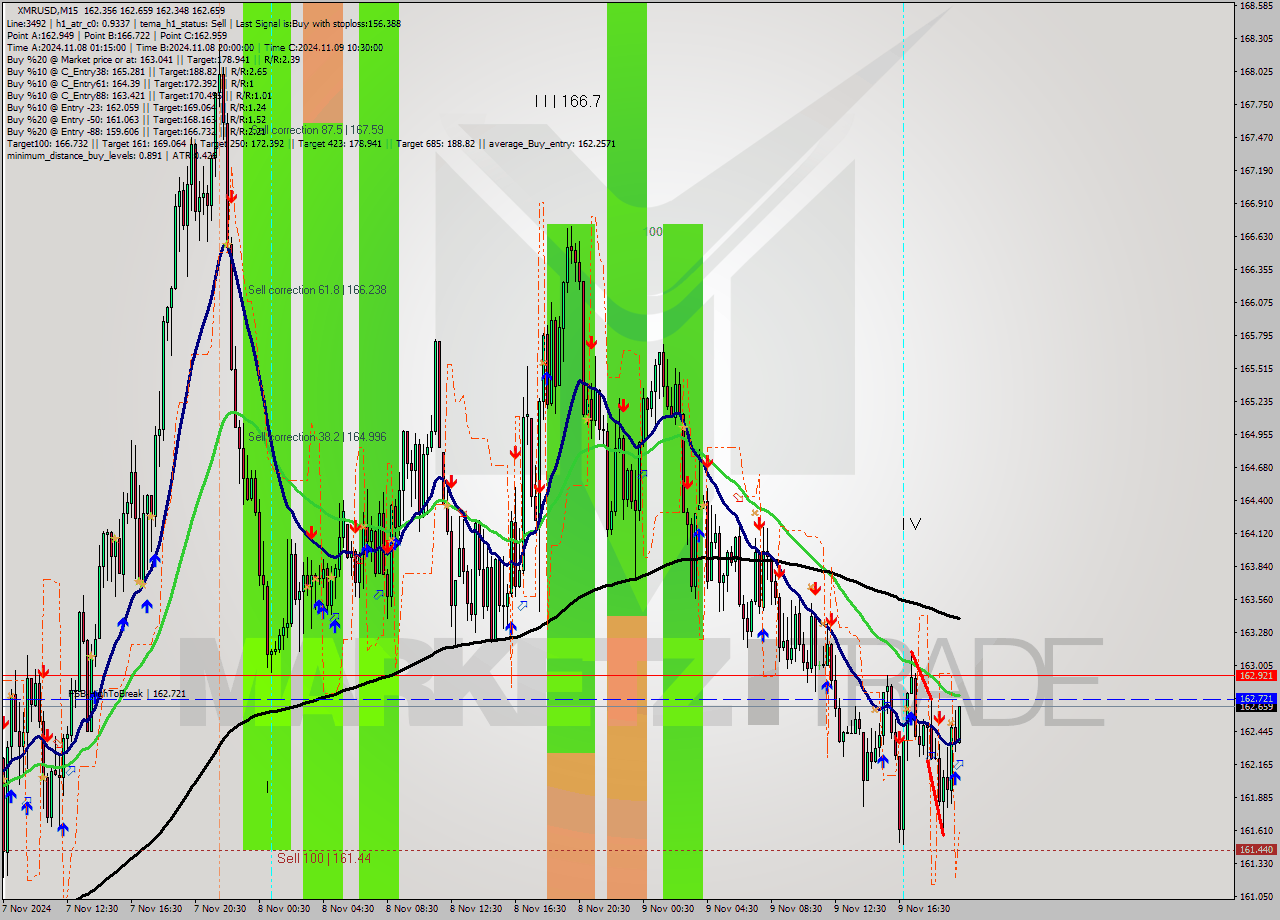Click the 'Time A:2024.11.08 01:15:00' line
This screenshot has height=920, width=1280.
[195, 47]
